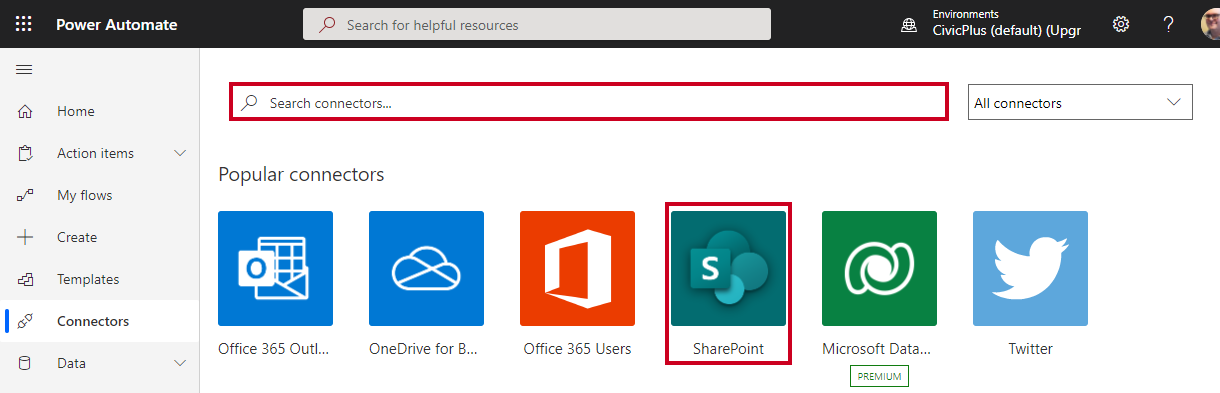Open the All connectors filter dropdown
Viewport: 1220px width, 393px height.
(x=1080, y=102)
